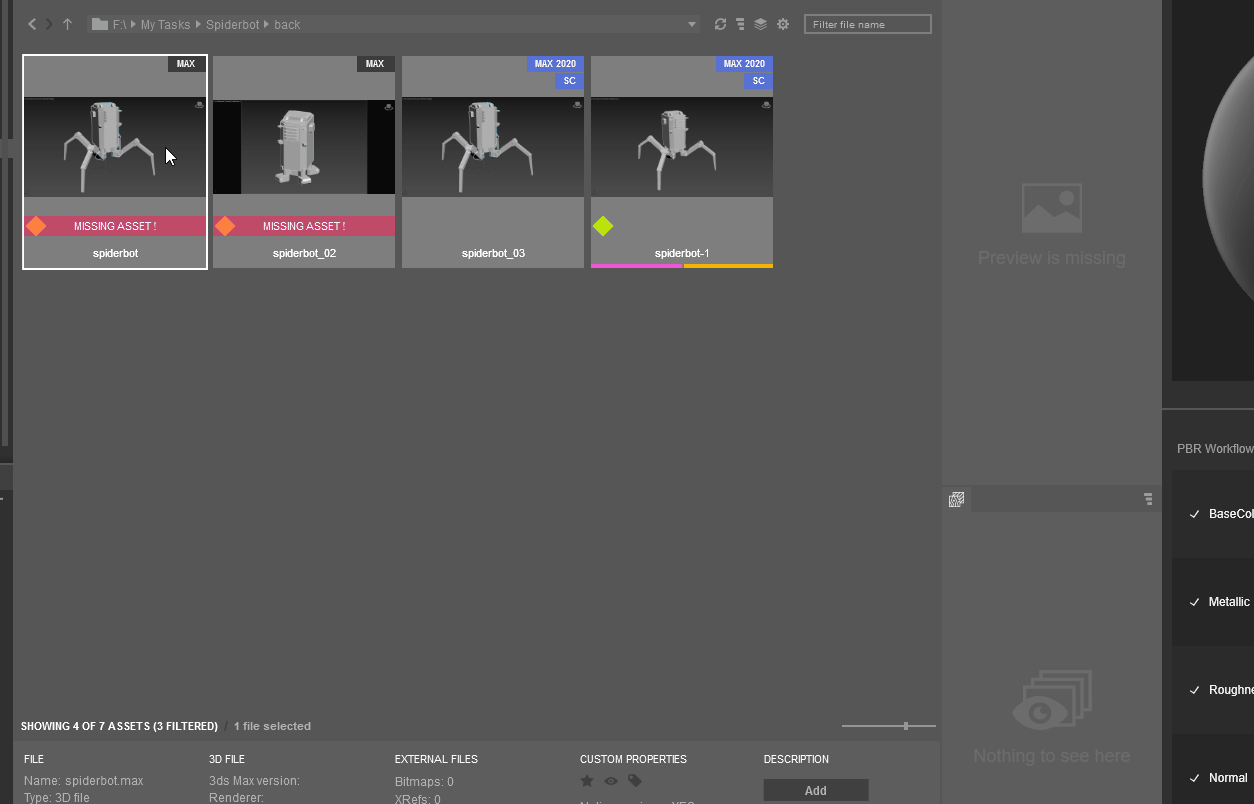The width and height of the screenshot is (1254, 804).
Task: Go forward with the right arrow
Action: 49,24
